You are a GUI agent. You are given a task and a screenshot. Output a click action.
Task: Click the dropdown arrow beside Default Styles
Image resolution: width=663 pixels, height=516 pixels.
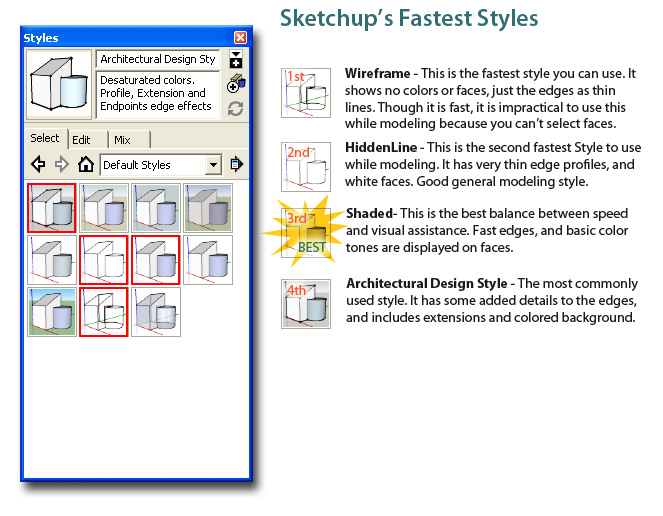click(x=214, y=165)
